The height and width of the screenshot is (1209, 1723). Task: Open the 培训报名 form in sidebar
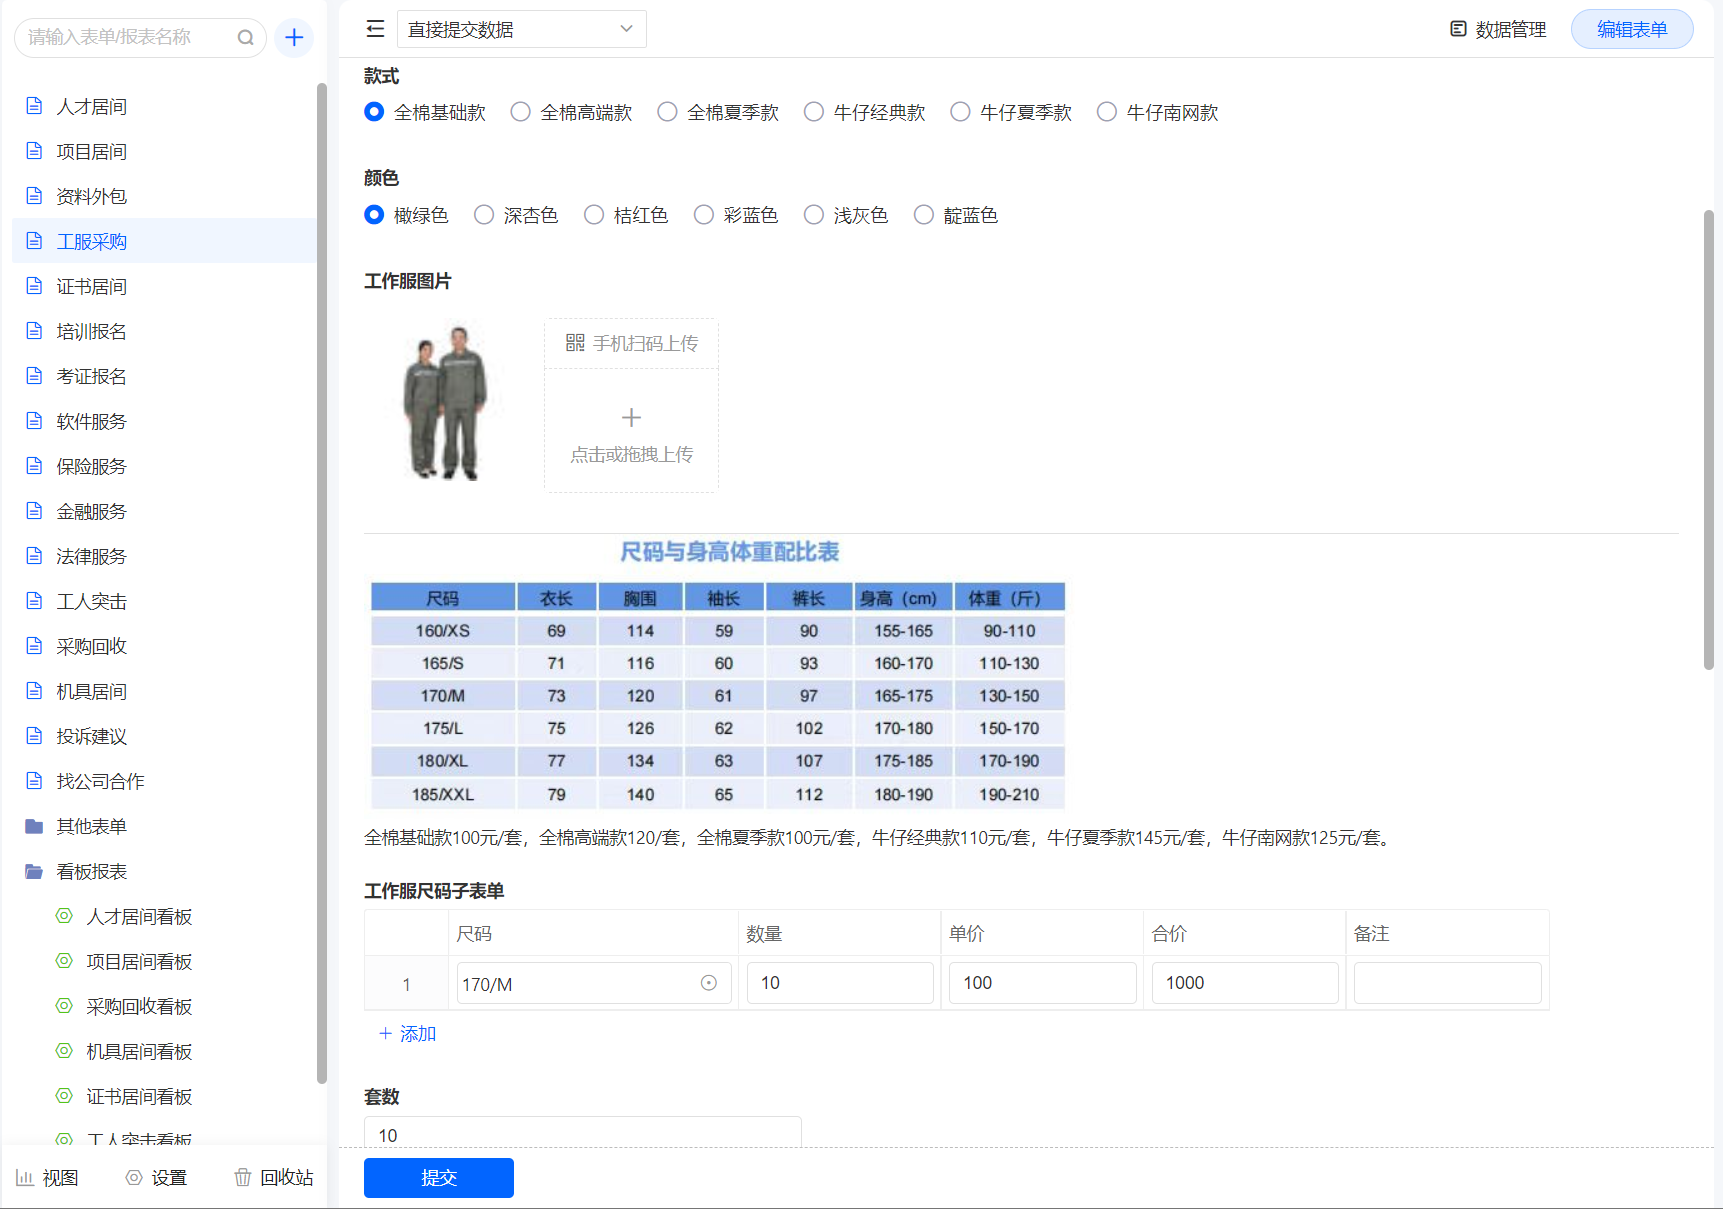[x=91, y=331]
